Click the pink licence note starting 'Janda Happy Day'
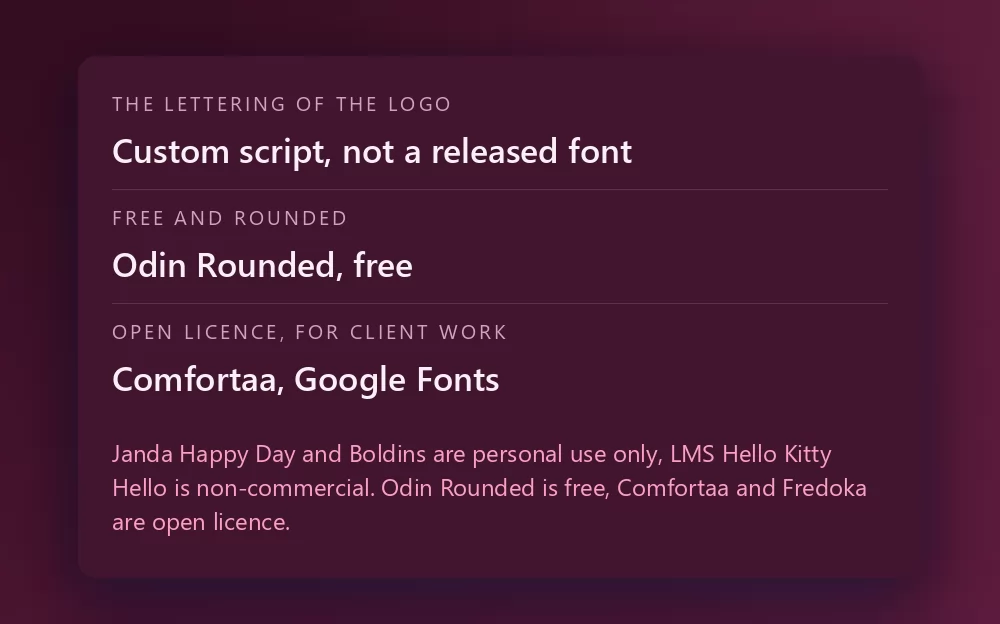The image size is (1000, 624). [489, 488]
